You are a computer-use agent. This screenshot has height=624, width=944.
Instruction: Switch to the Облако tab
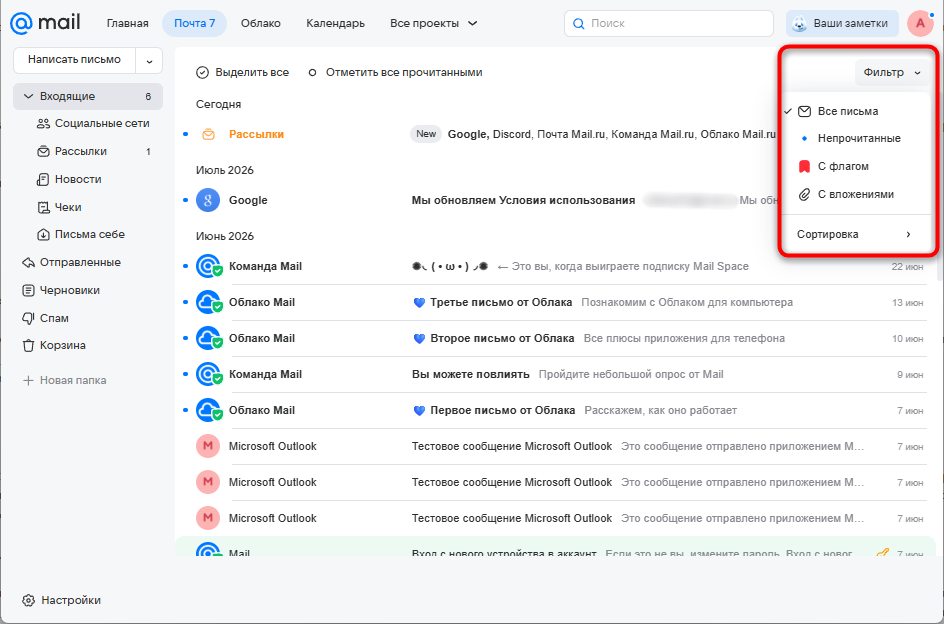261,23
